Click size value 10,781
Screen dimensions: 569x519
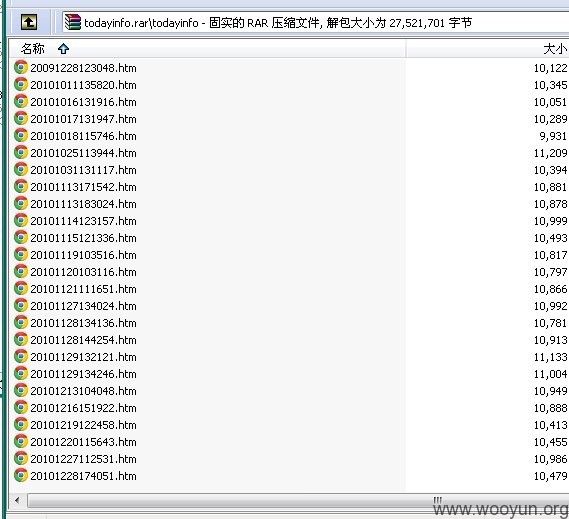click(x=550, y=323)
